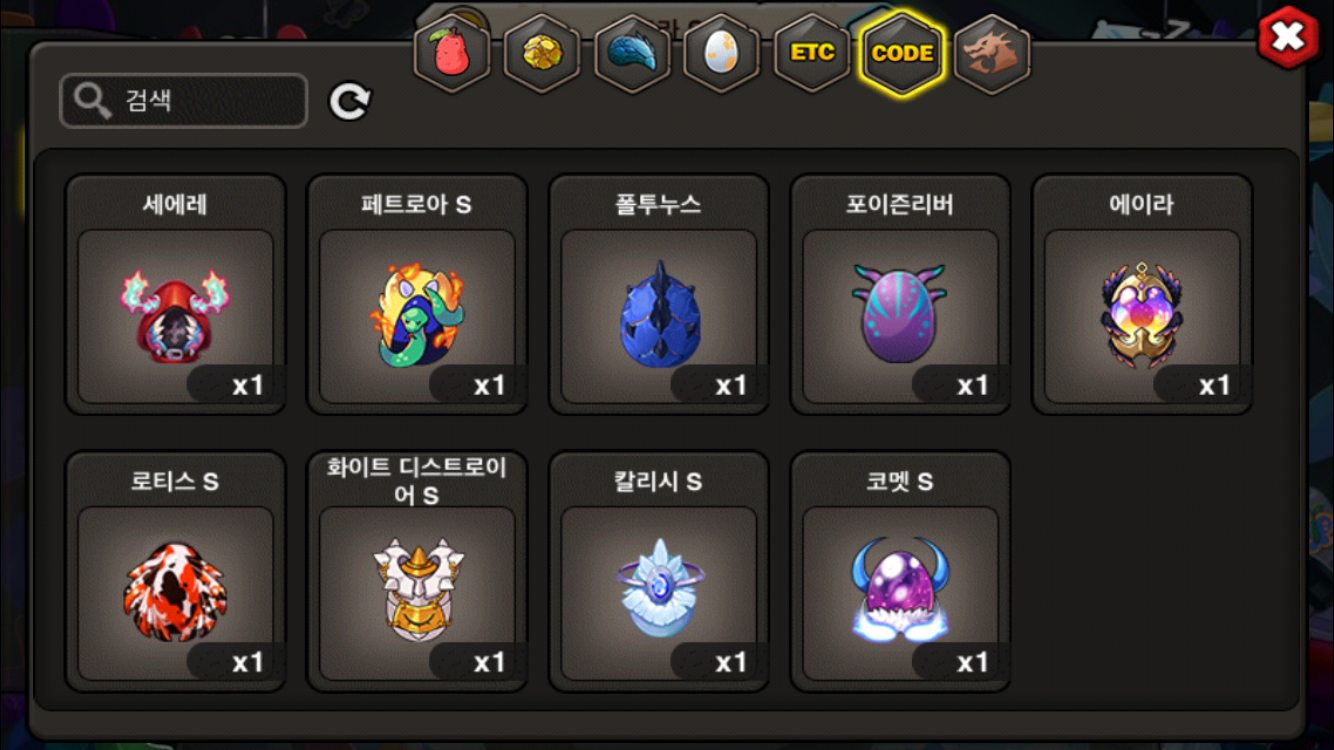Screen dimensions: 1334x750
Task: Select the spotted egg category tab
Action: point(722,53)
